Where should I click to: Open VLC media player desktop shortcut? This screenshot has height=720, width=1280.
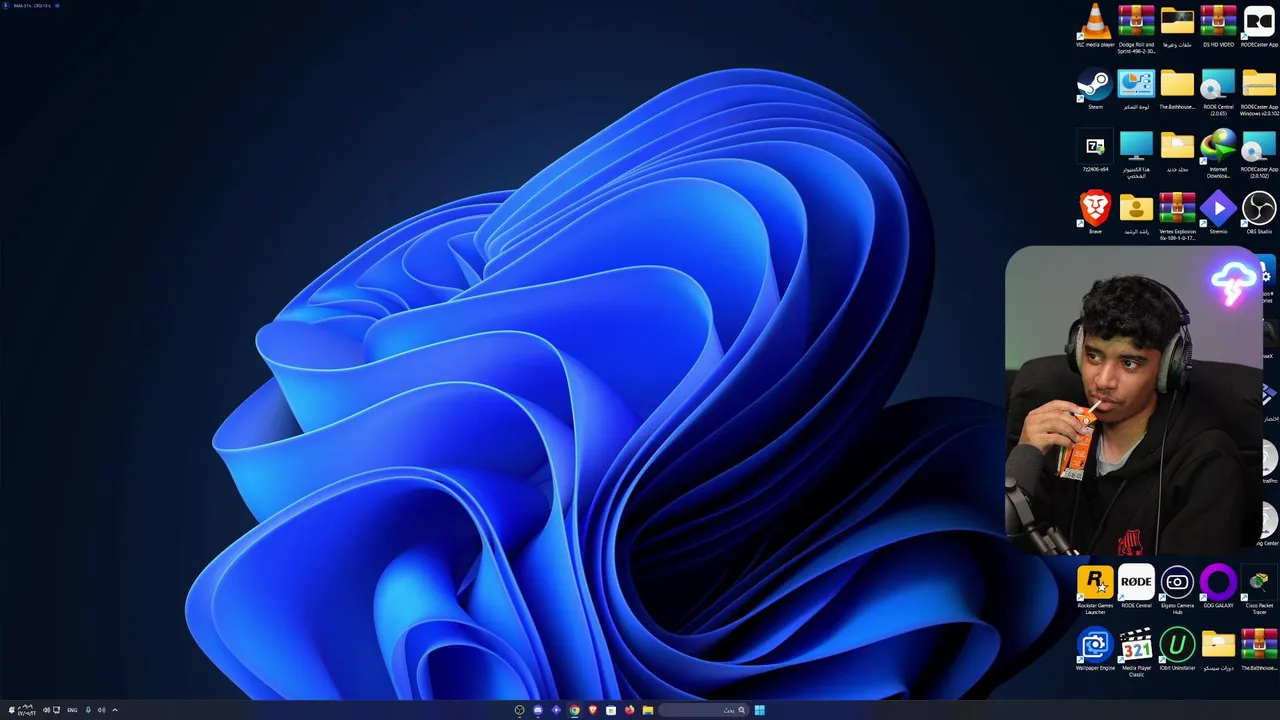(1095, 27)
